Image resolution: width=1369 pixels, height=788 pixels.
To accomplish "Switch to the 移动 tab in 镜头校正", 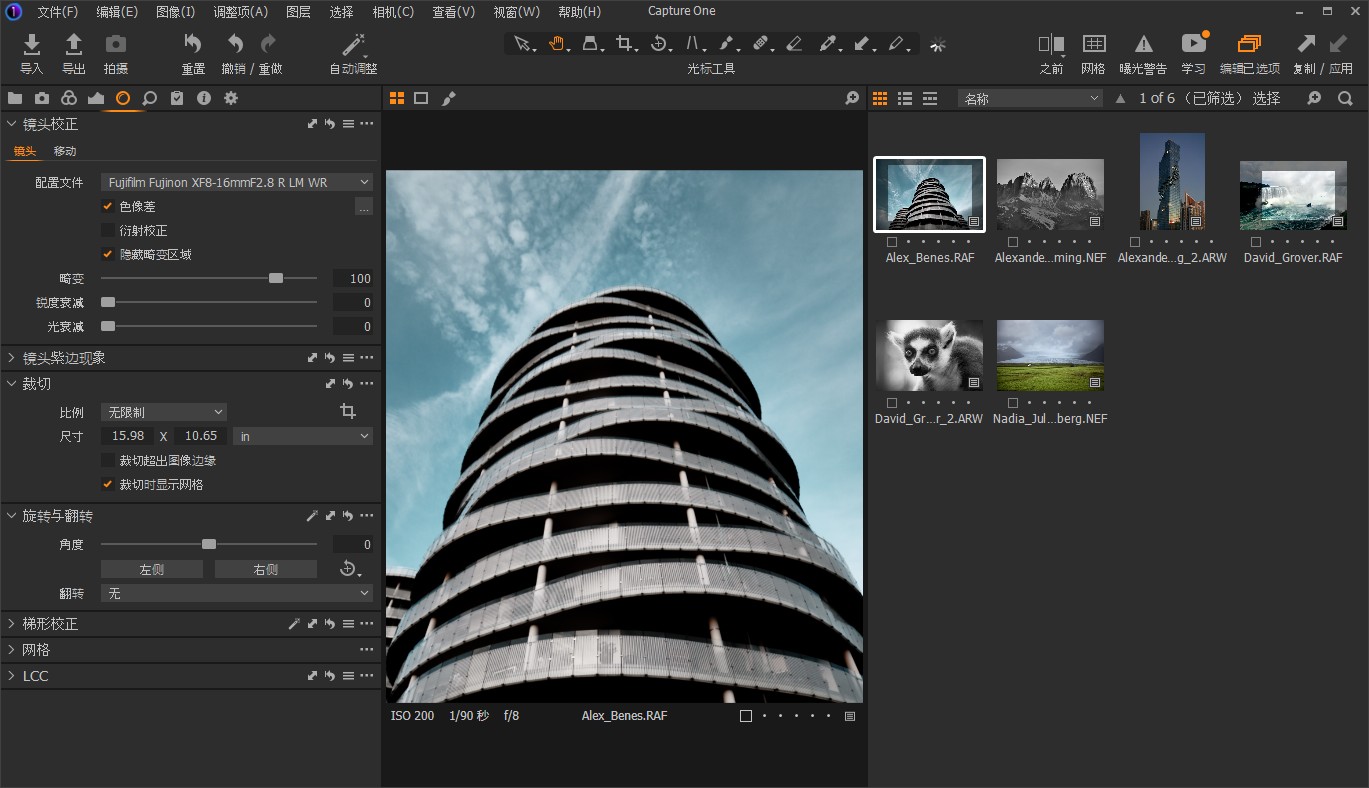I will click(64, 150).
